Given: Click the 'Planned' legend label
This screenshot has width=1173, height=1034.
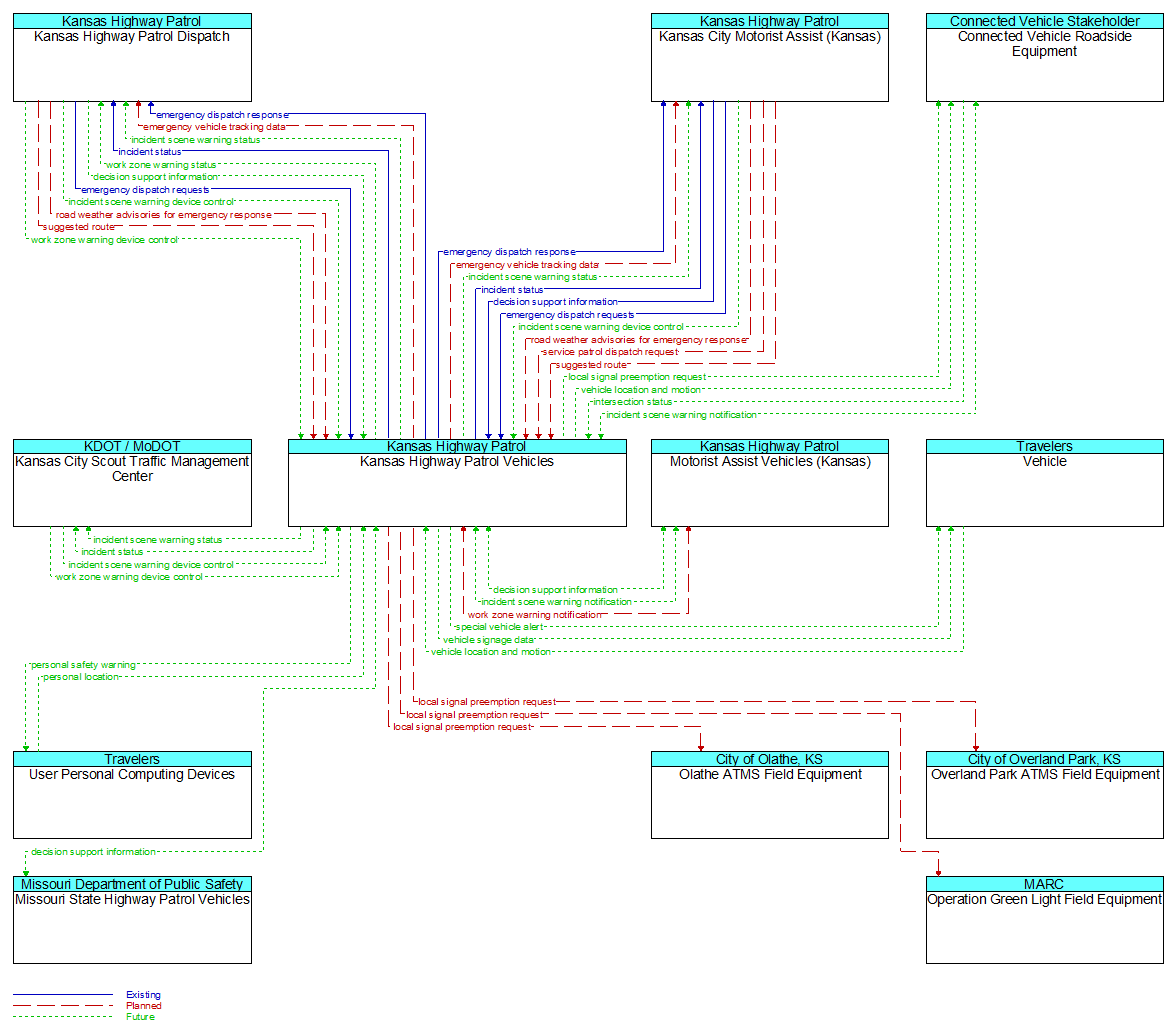Looking at the screenshot, I should pyautogui.click(x=144, y=1006).
